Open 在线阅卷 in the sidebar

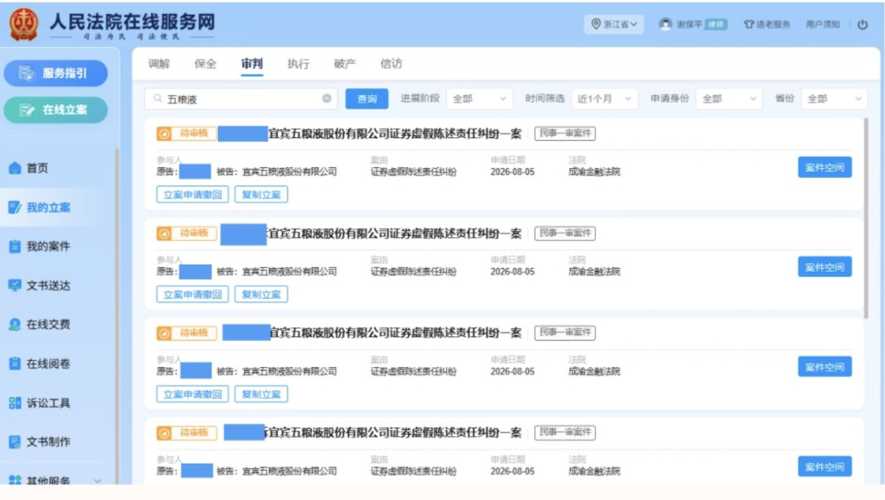point(40,363)
